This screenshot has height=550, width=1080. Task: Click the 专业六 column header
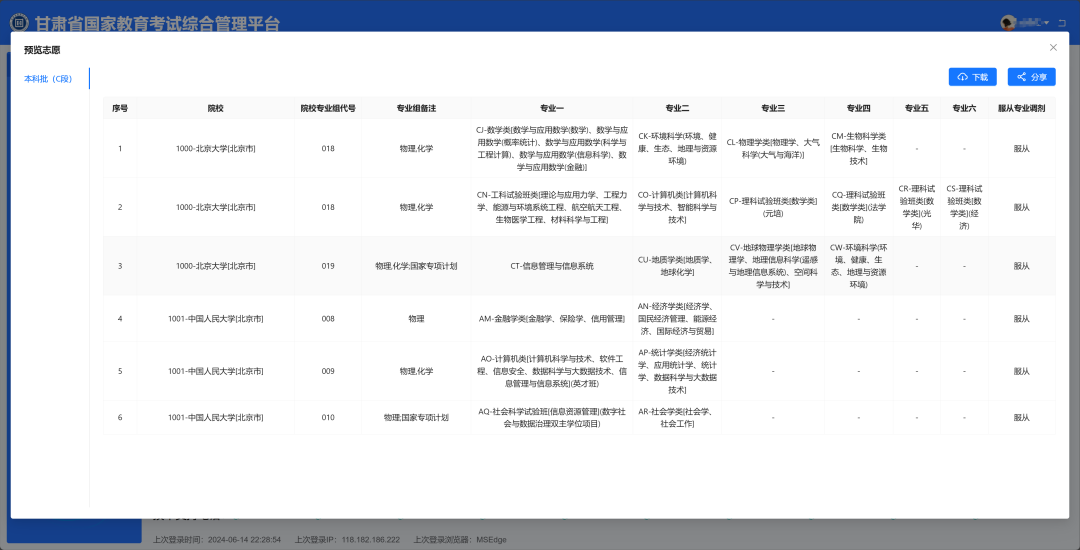coord(964,108)
